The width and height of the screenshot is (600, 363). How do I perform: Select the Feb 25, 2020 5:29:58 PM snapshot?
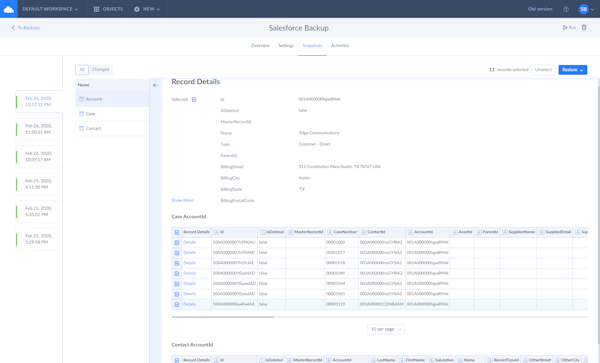pyautogui.click(x=39, y=239)
